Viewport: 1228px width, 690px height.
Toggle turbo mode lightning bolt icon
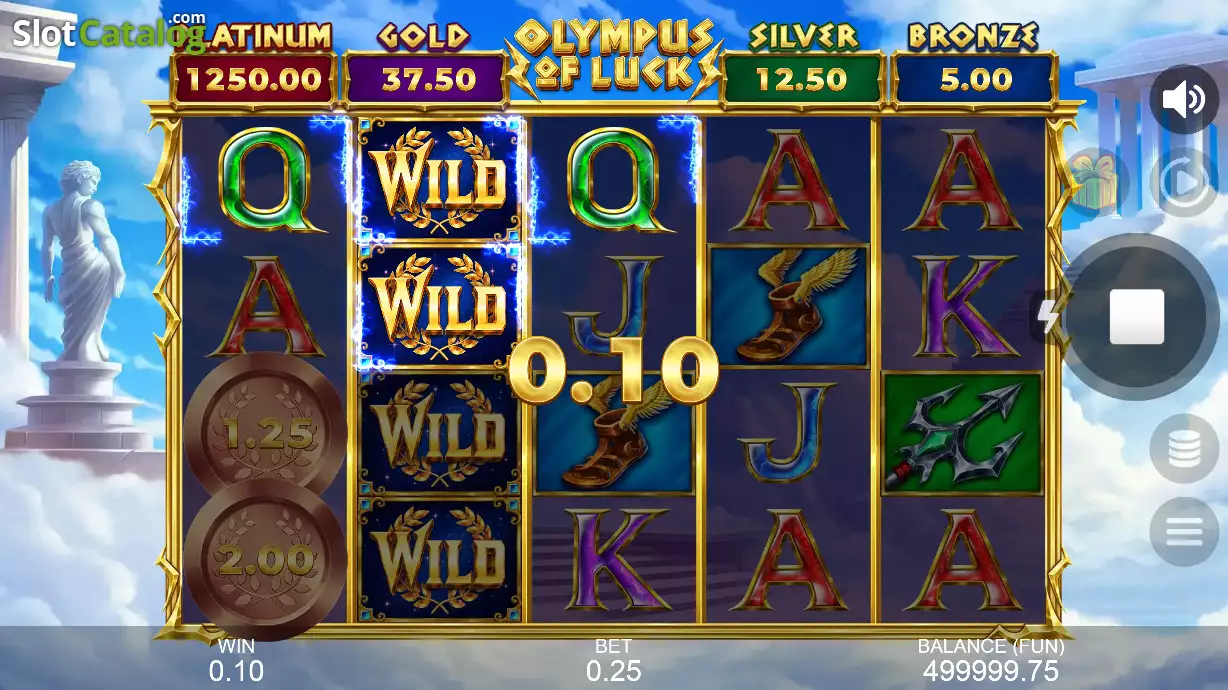(1047, 318)
